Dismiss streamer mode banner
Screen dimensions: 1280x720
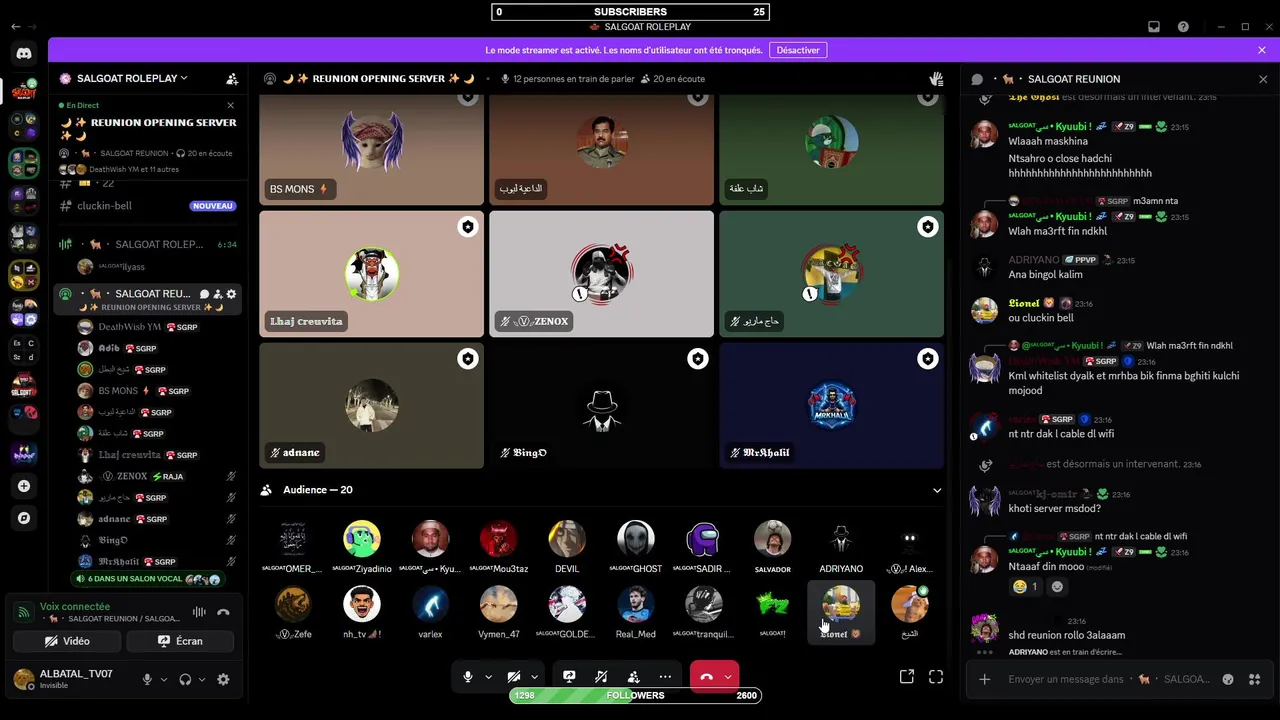(x=1262, y=50)
